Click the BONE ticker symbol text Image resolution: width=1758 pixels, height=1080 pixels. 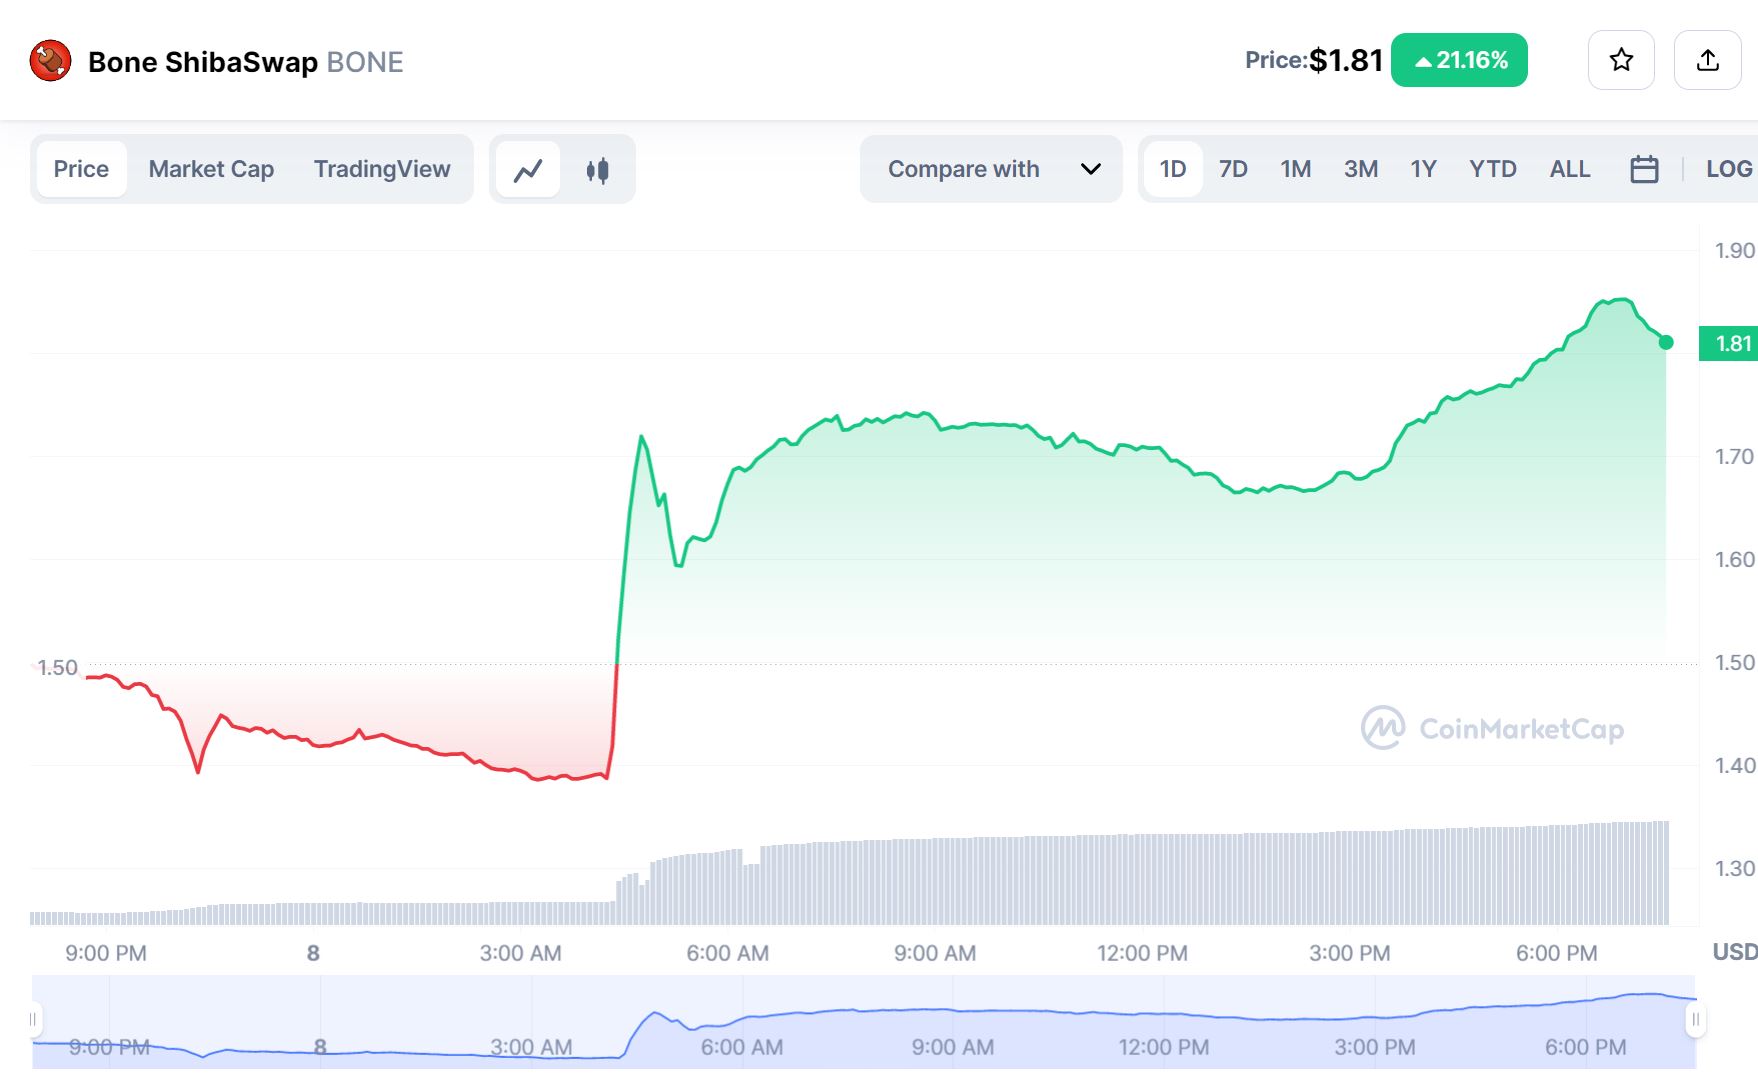(x=365, y=62)
